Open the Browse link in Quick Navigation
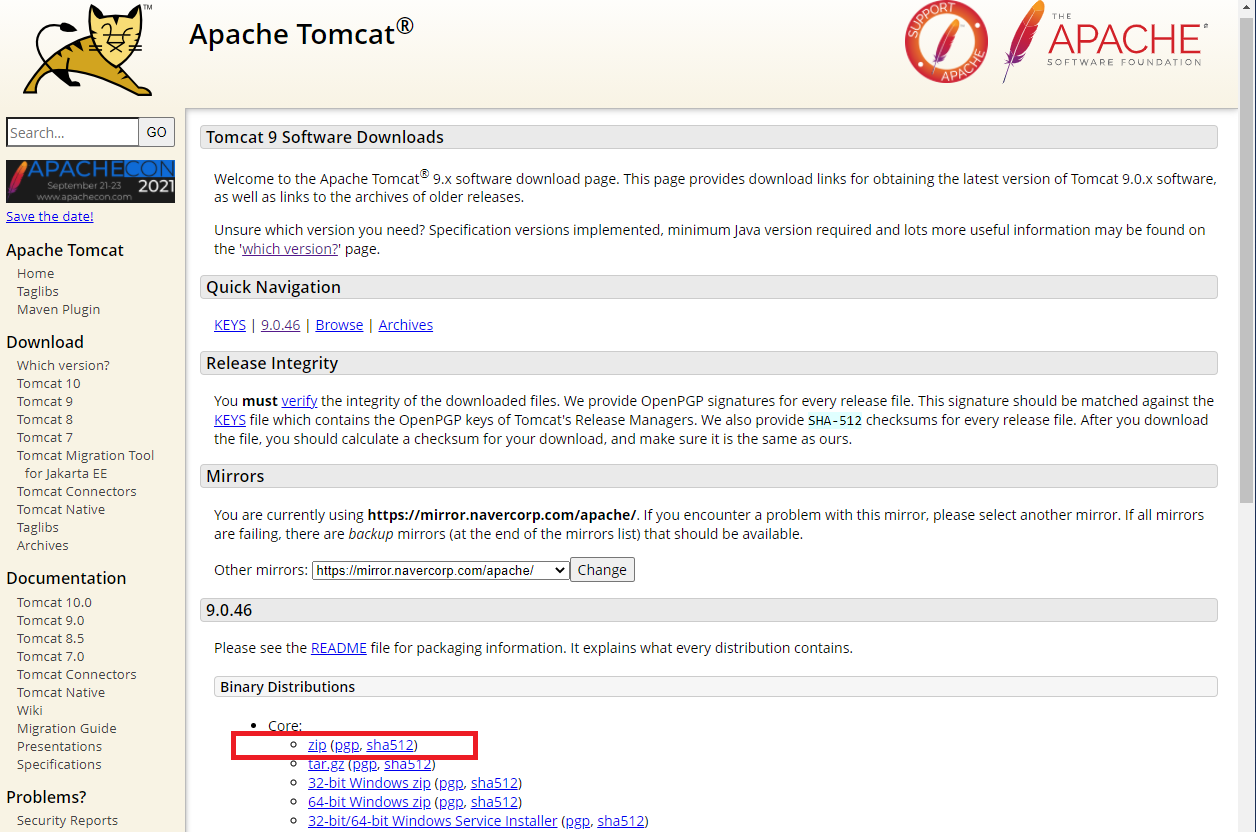Viewport: 1257px width, 834px height. pyautogui.click(x=340, y=325)
